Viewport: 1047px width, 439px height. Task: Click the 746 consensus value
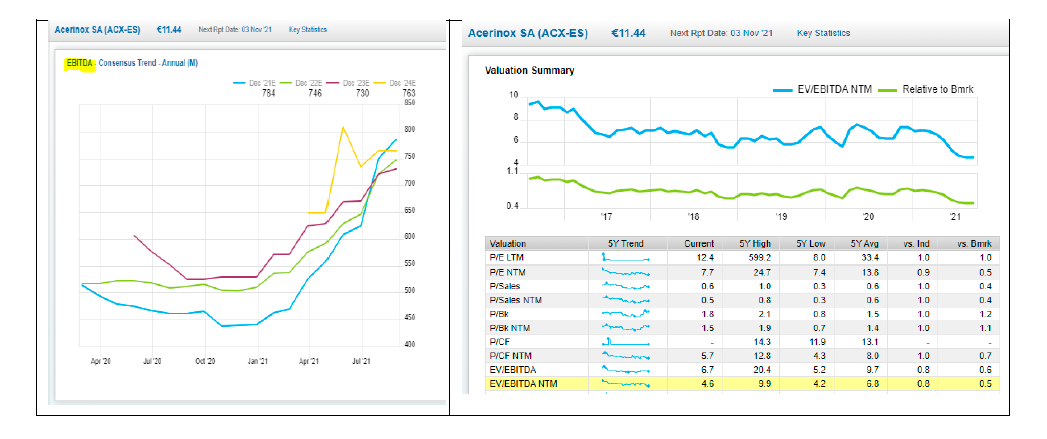(315, 94)
